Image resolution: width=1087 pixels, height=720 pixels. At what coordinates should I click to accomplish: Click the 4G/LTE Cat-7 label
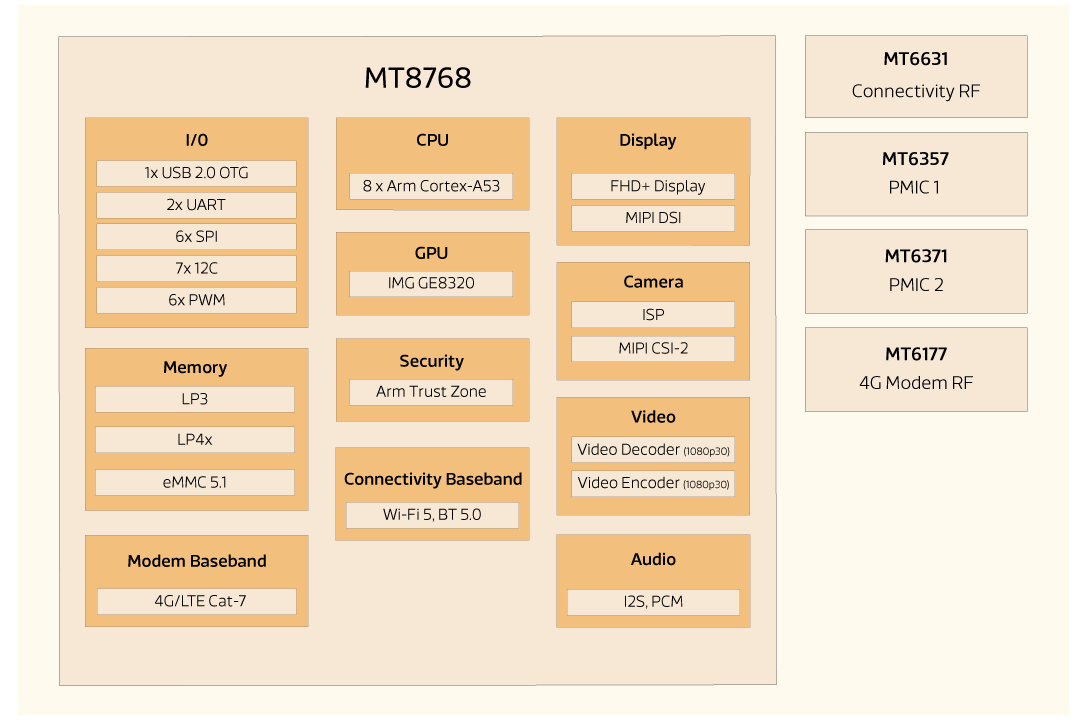click(196, 601)
